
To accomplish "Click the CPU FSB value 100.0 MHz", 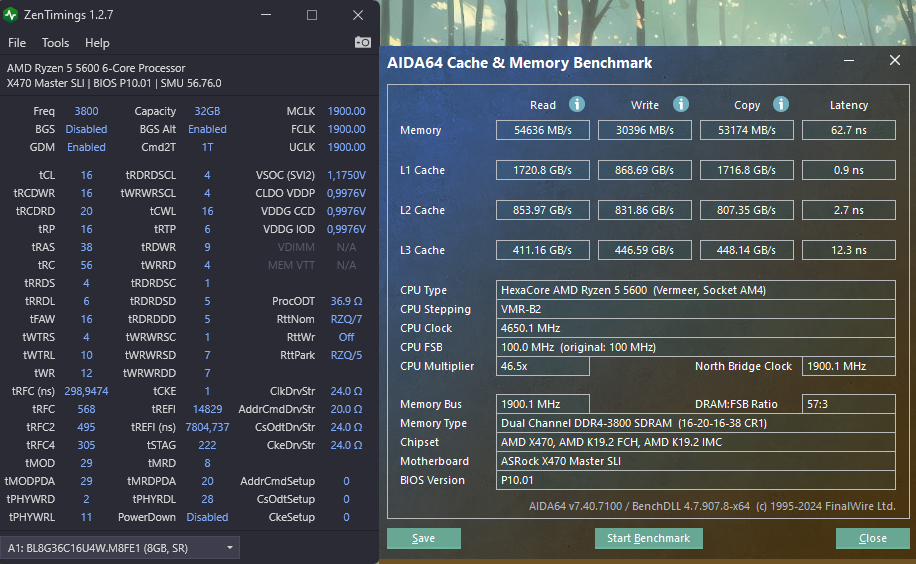I will 696,347.
